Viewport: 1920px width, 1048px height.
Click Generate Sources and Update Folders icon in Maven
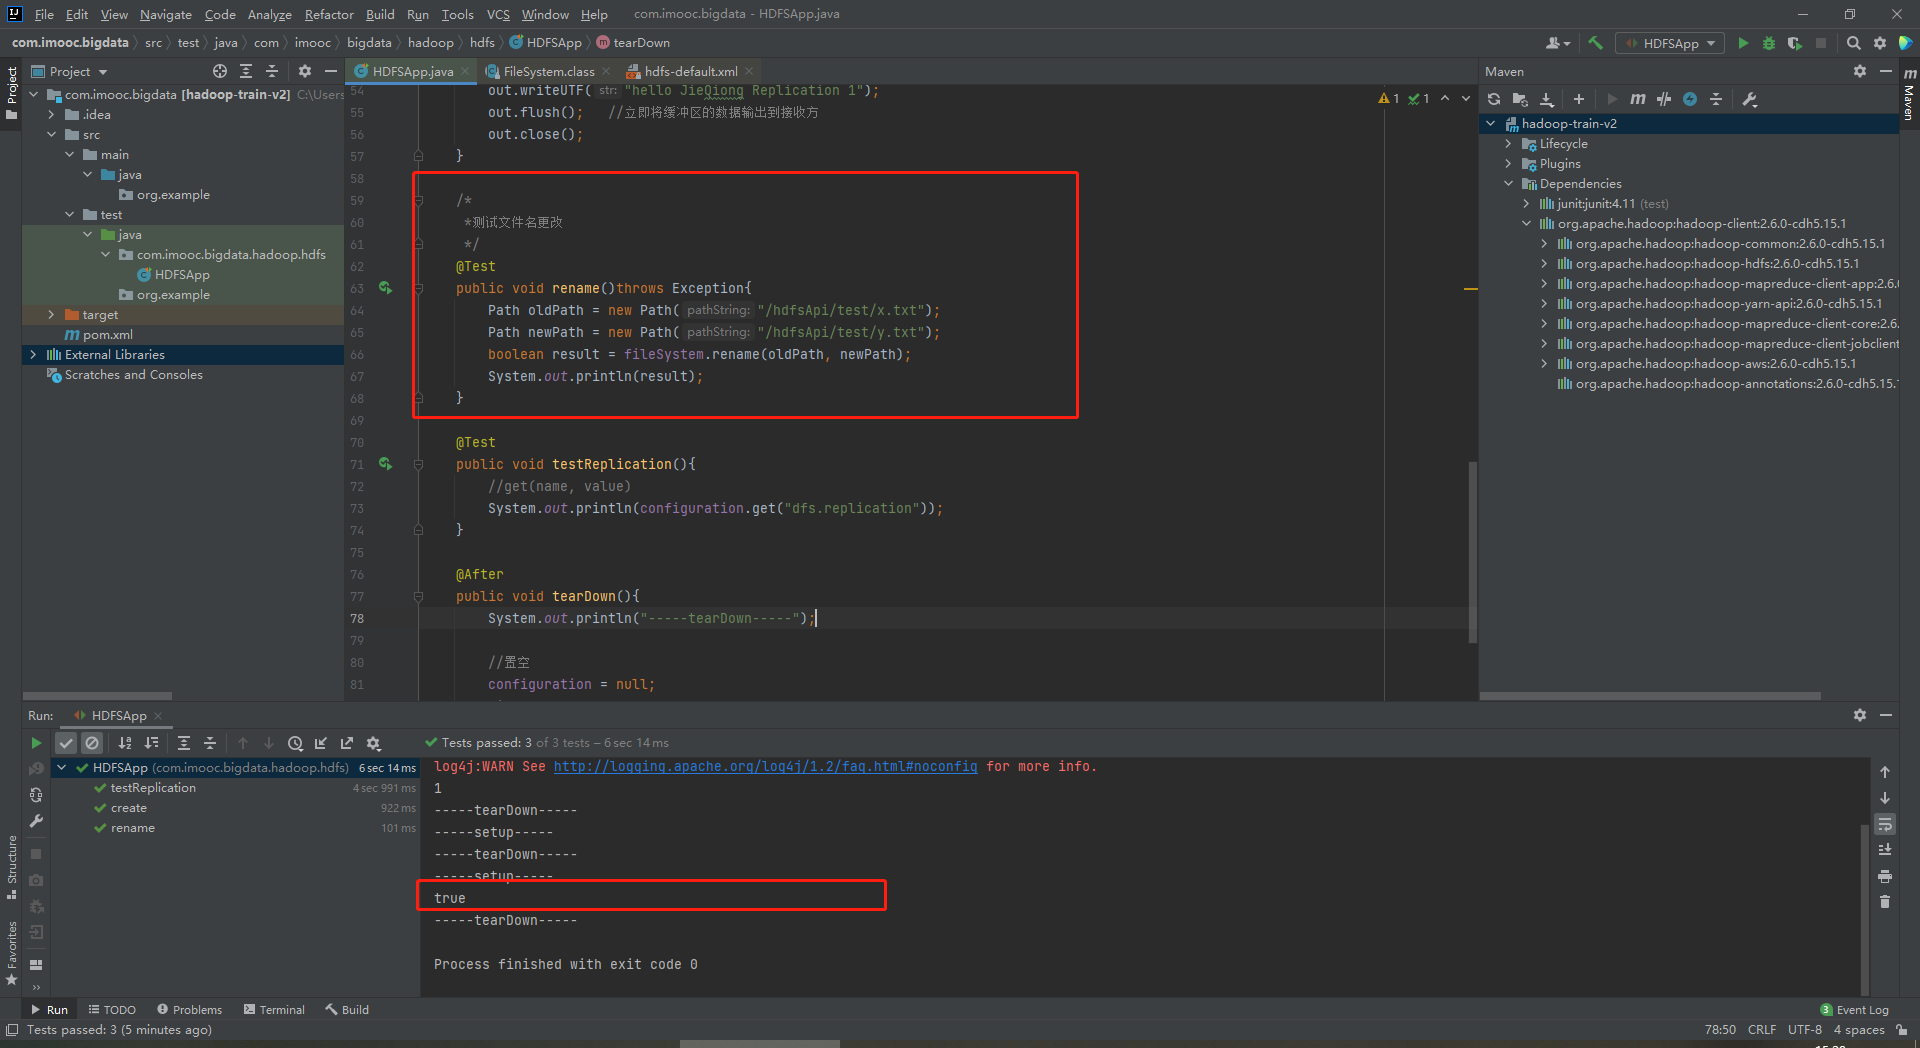[1520, 99]
